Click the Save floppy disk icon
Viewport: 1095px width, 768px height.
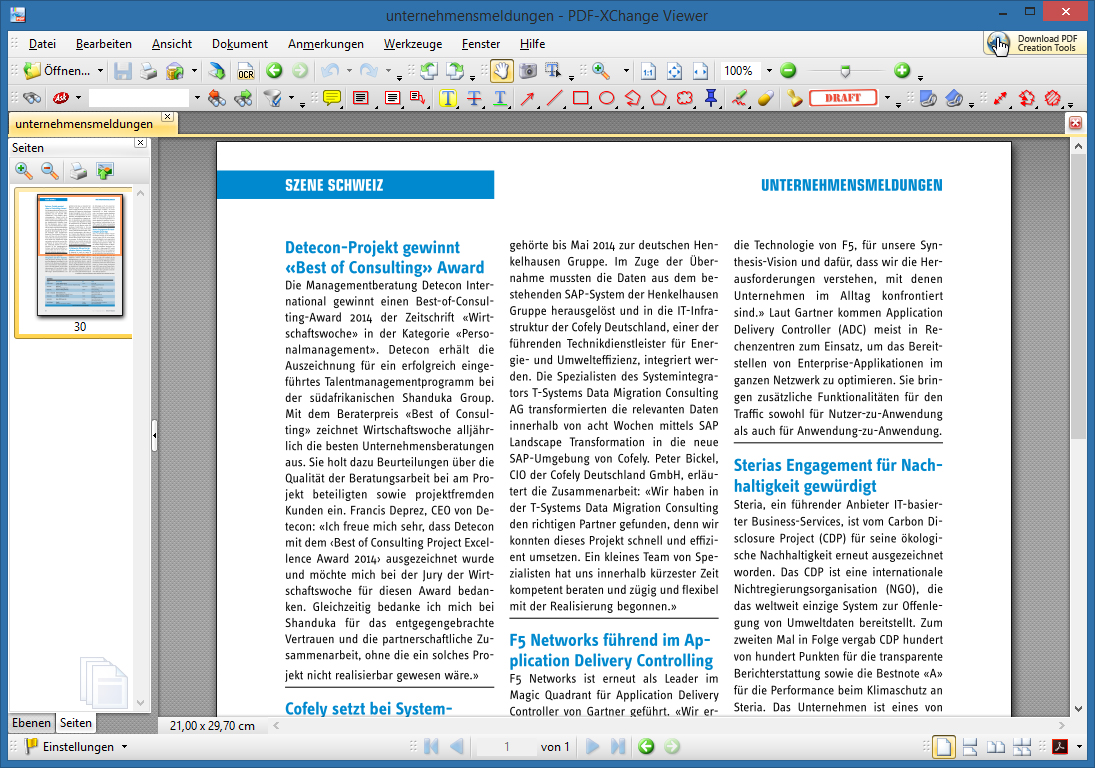tap(123, 71)
